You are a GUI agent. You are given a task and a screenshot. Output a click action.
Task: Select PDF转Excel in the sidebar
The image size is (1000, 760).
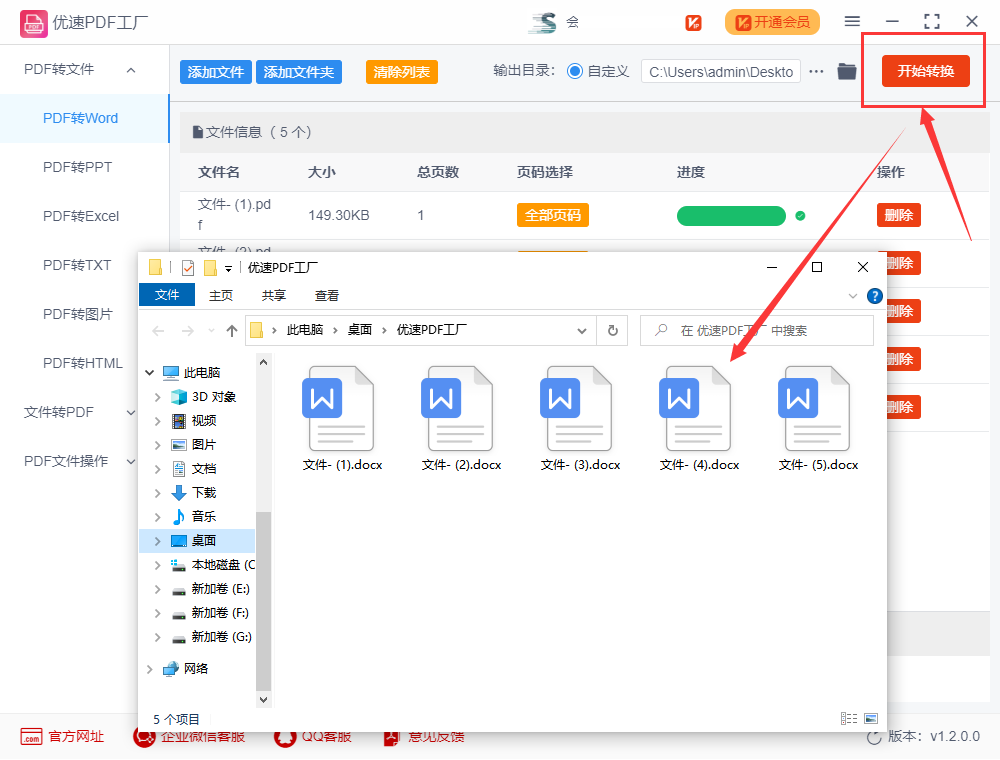tap(81, 216)
